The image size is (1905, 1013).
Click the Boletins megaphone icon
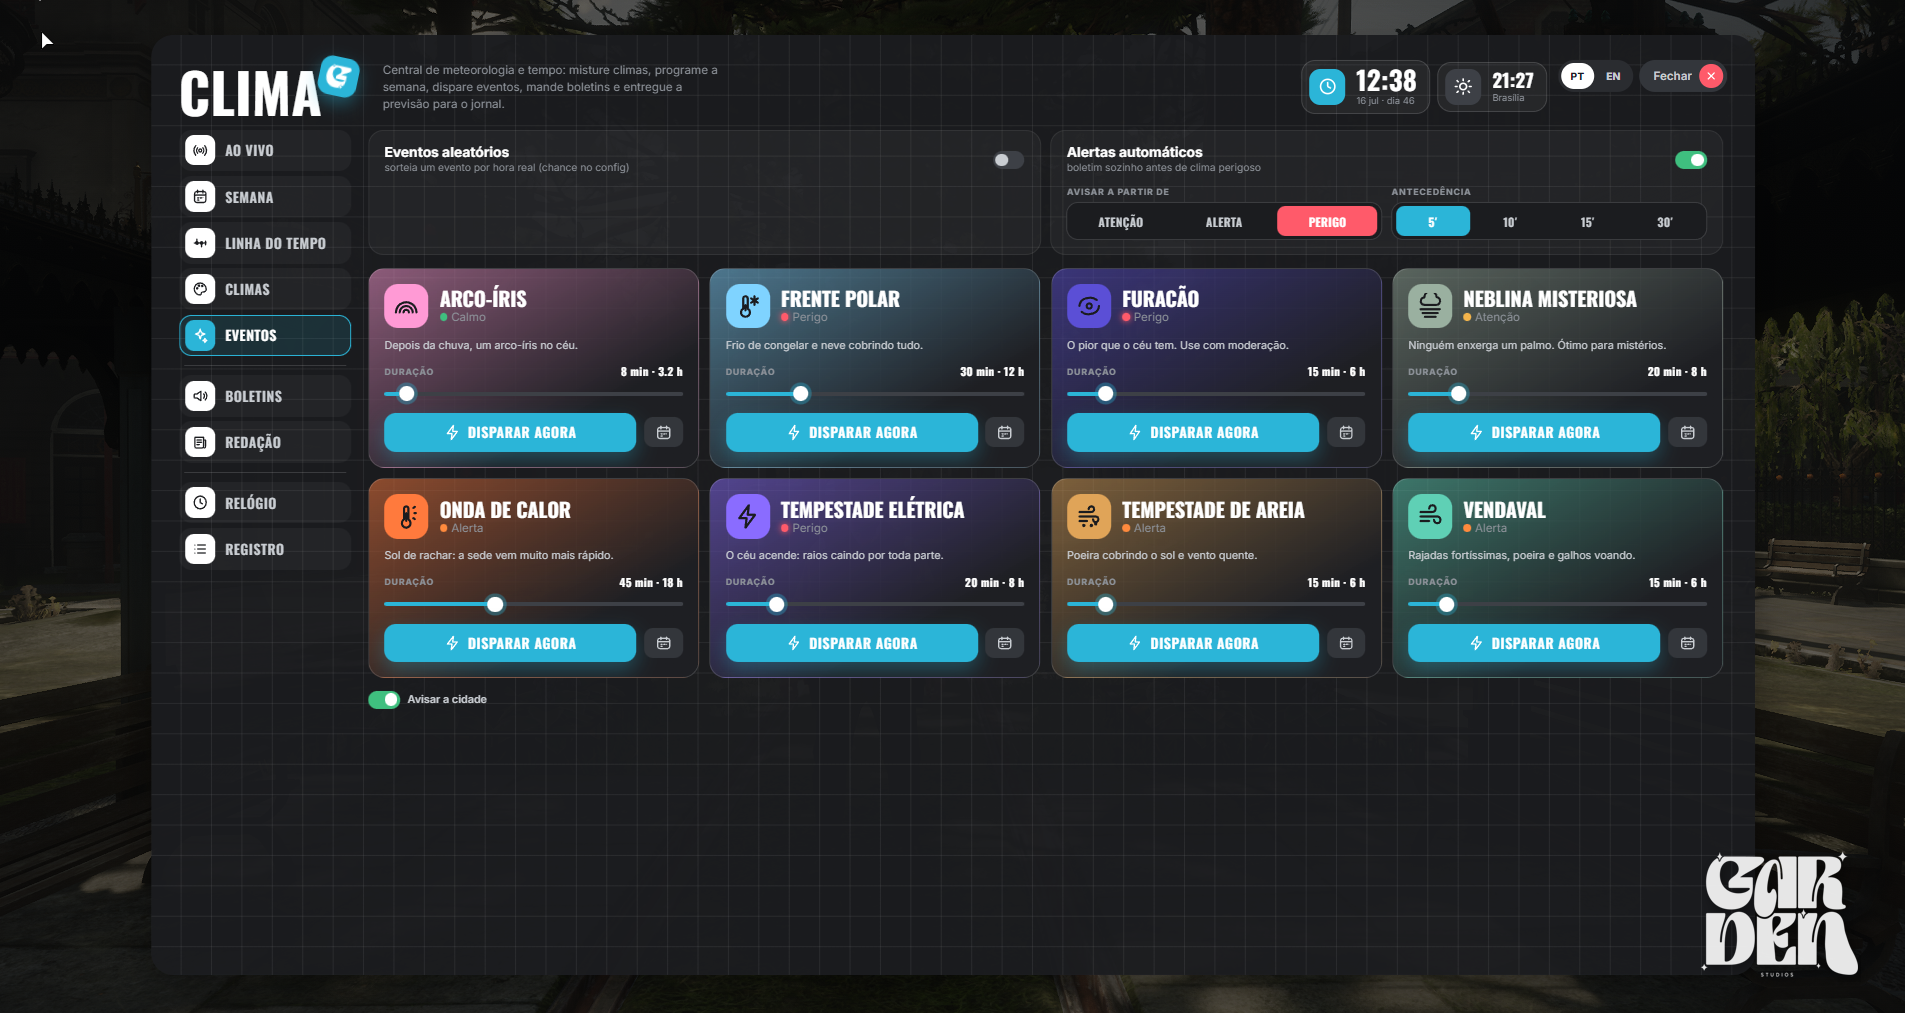[200, 396]
